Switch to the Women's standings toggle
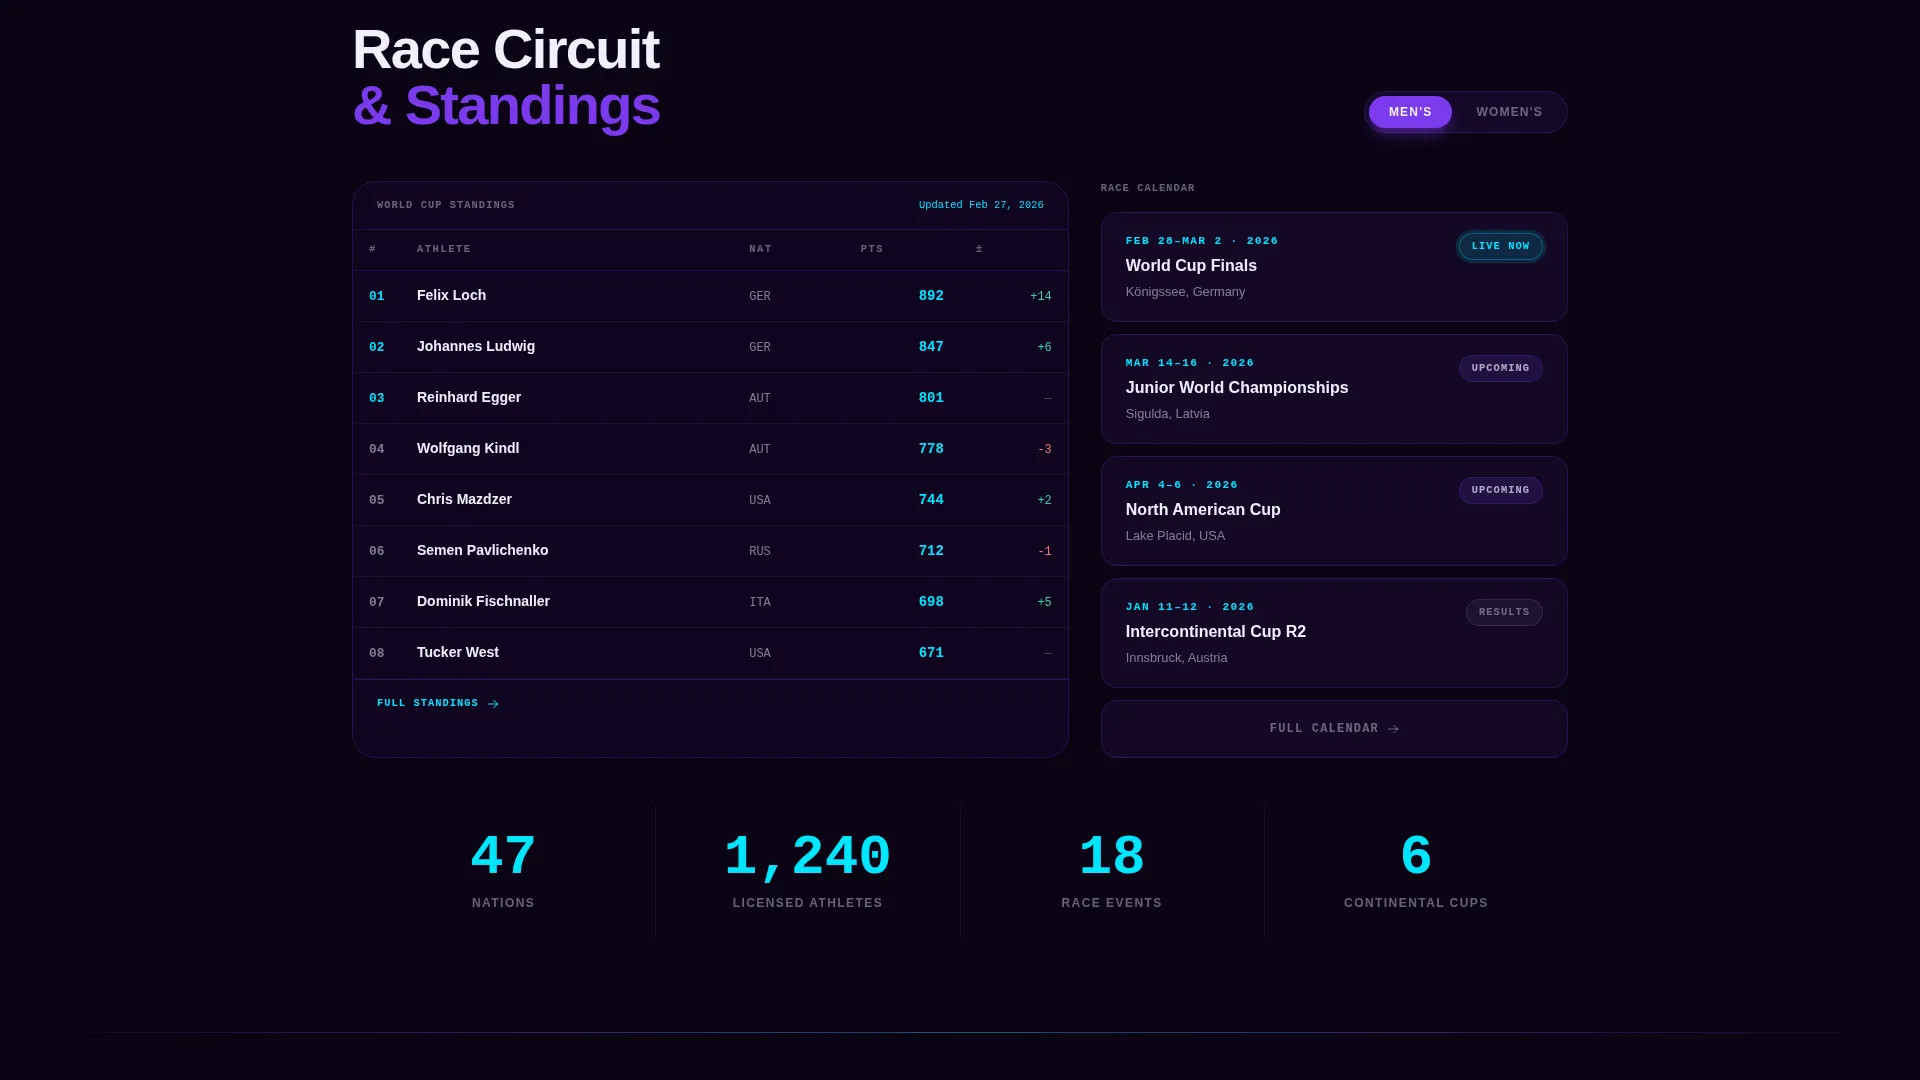Screen dimensions: 1920x1080 click(x=1509, y=112)
